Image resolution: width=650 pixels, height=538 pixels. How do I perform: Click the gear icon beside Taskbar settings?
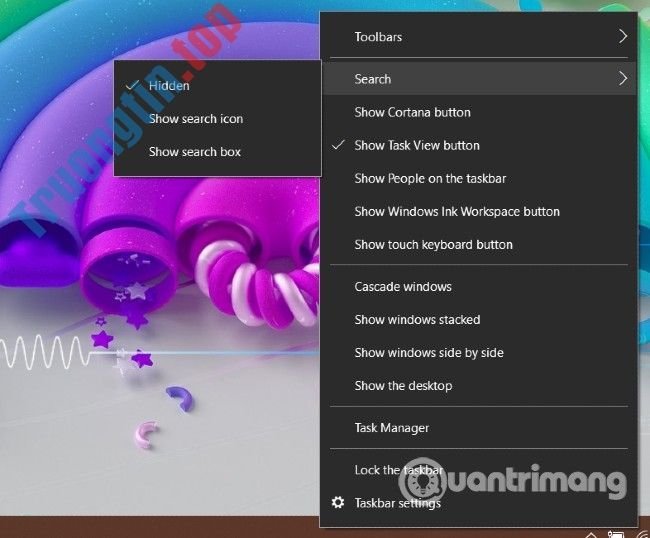click(338, 503)
